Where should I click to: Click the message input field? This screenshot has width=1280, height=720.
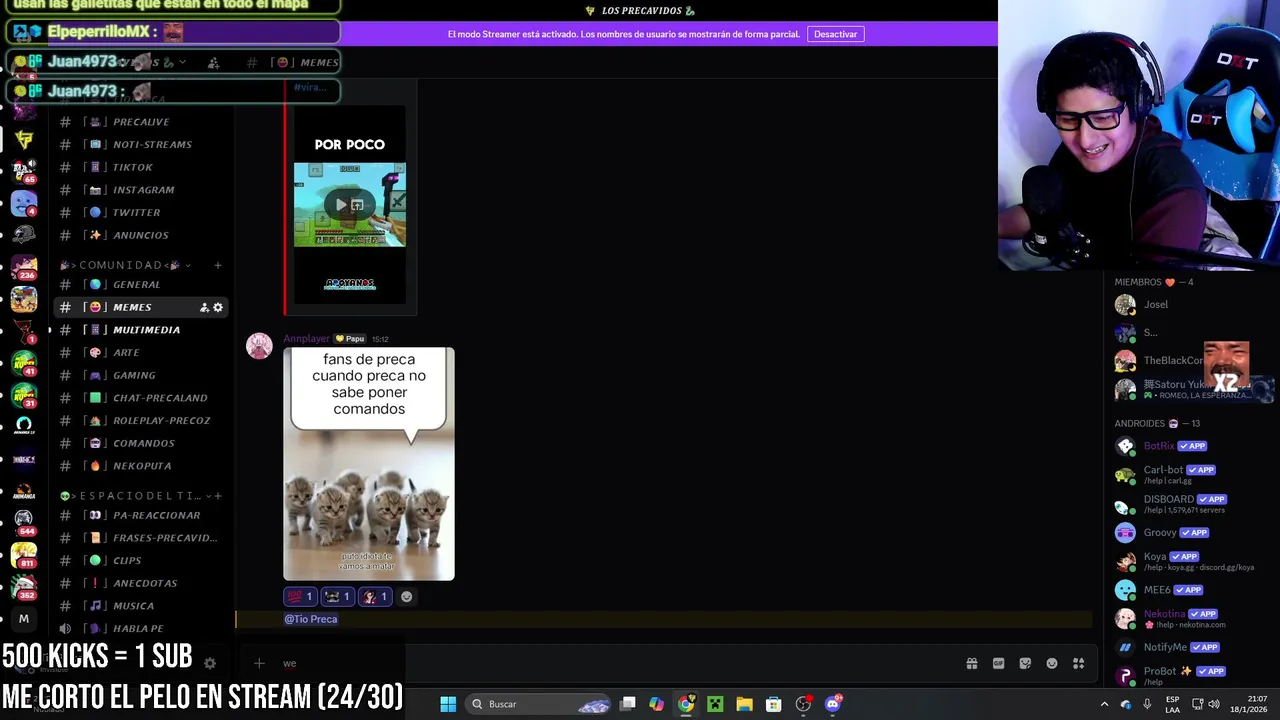click(x=610, y=663)
